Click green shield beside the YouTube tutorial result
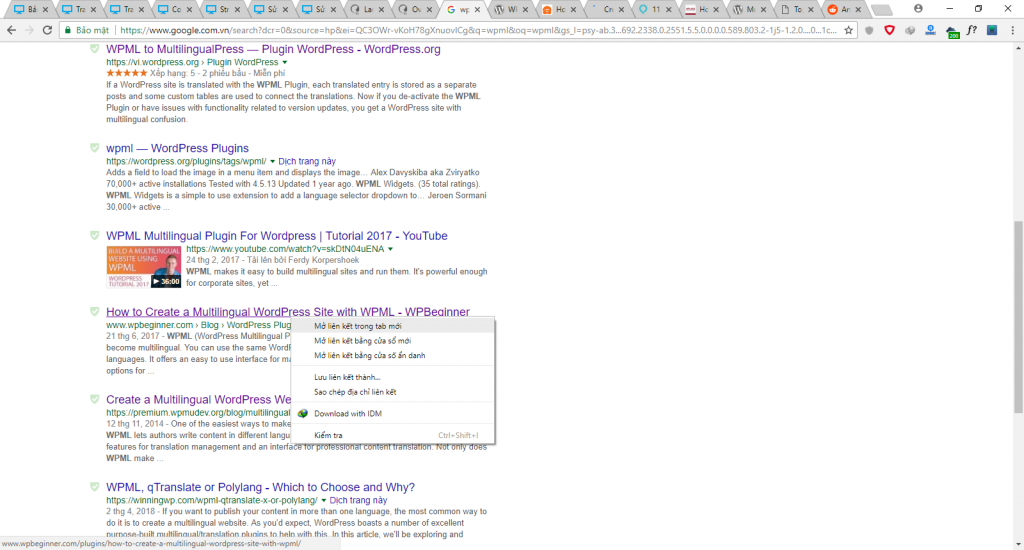The width and height of the screenshot is (1024, 550). (95, 235)
